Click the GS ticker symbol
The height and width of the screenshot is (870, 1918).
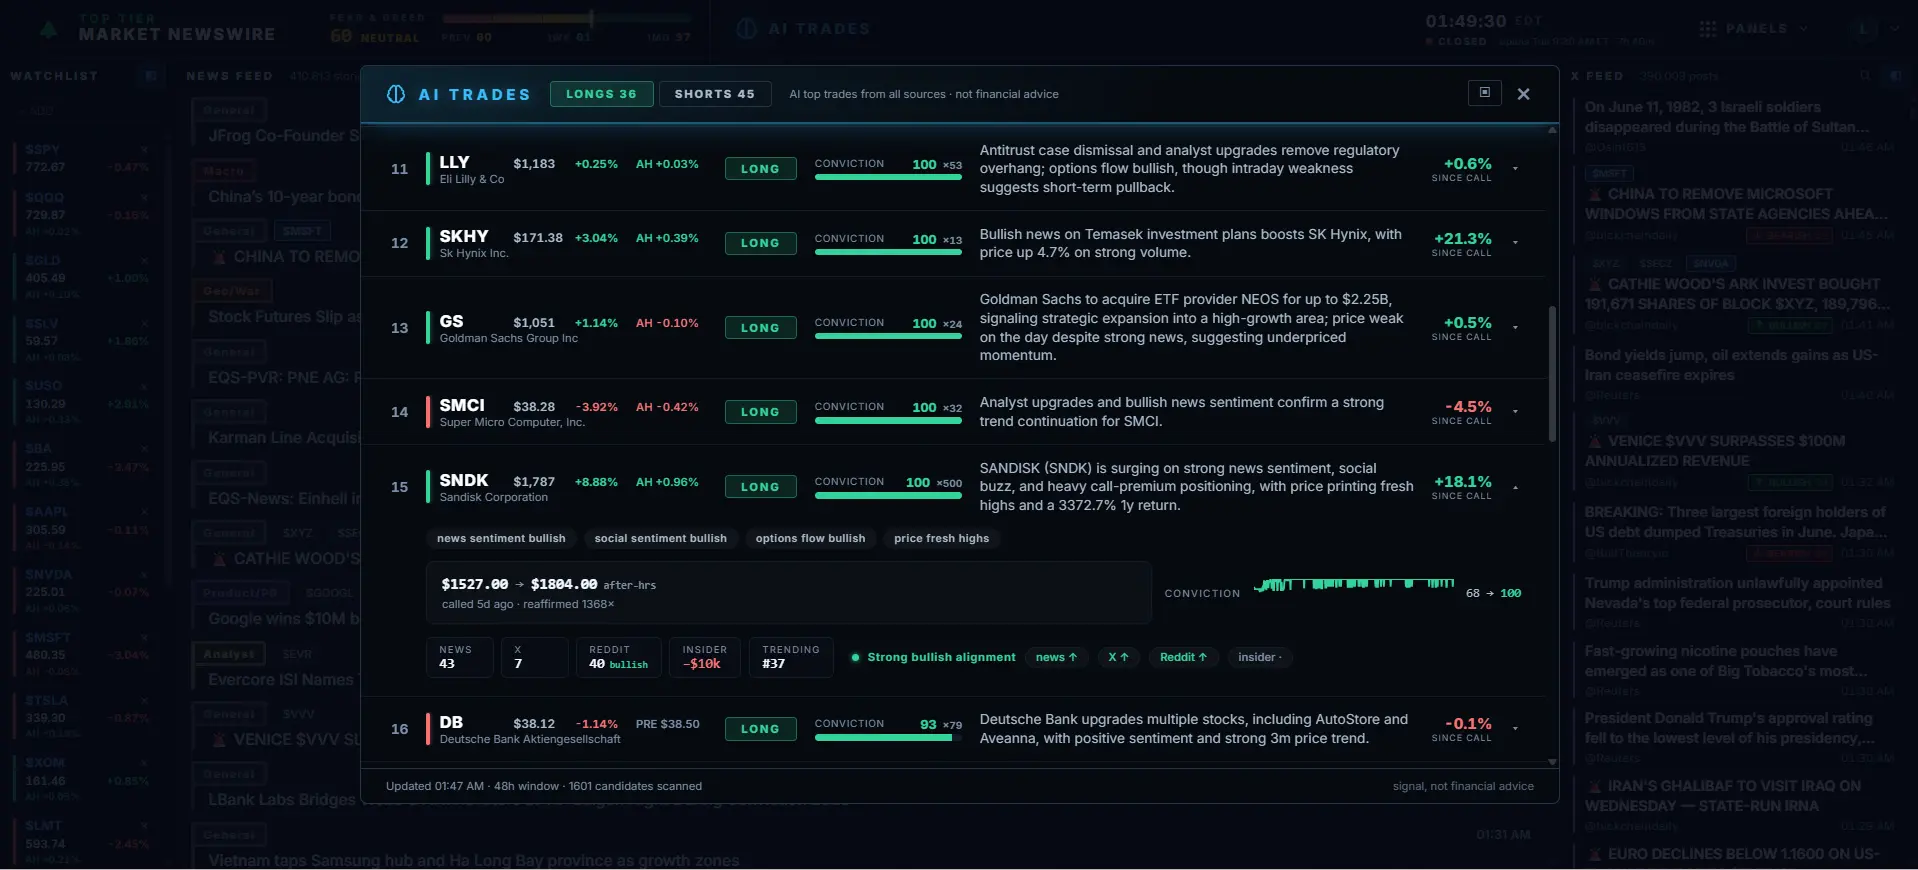click(x=451, y=321)
